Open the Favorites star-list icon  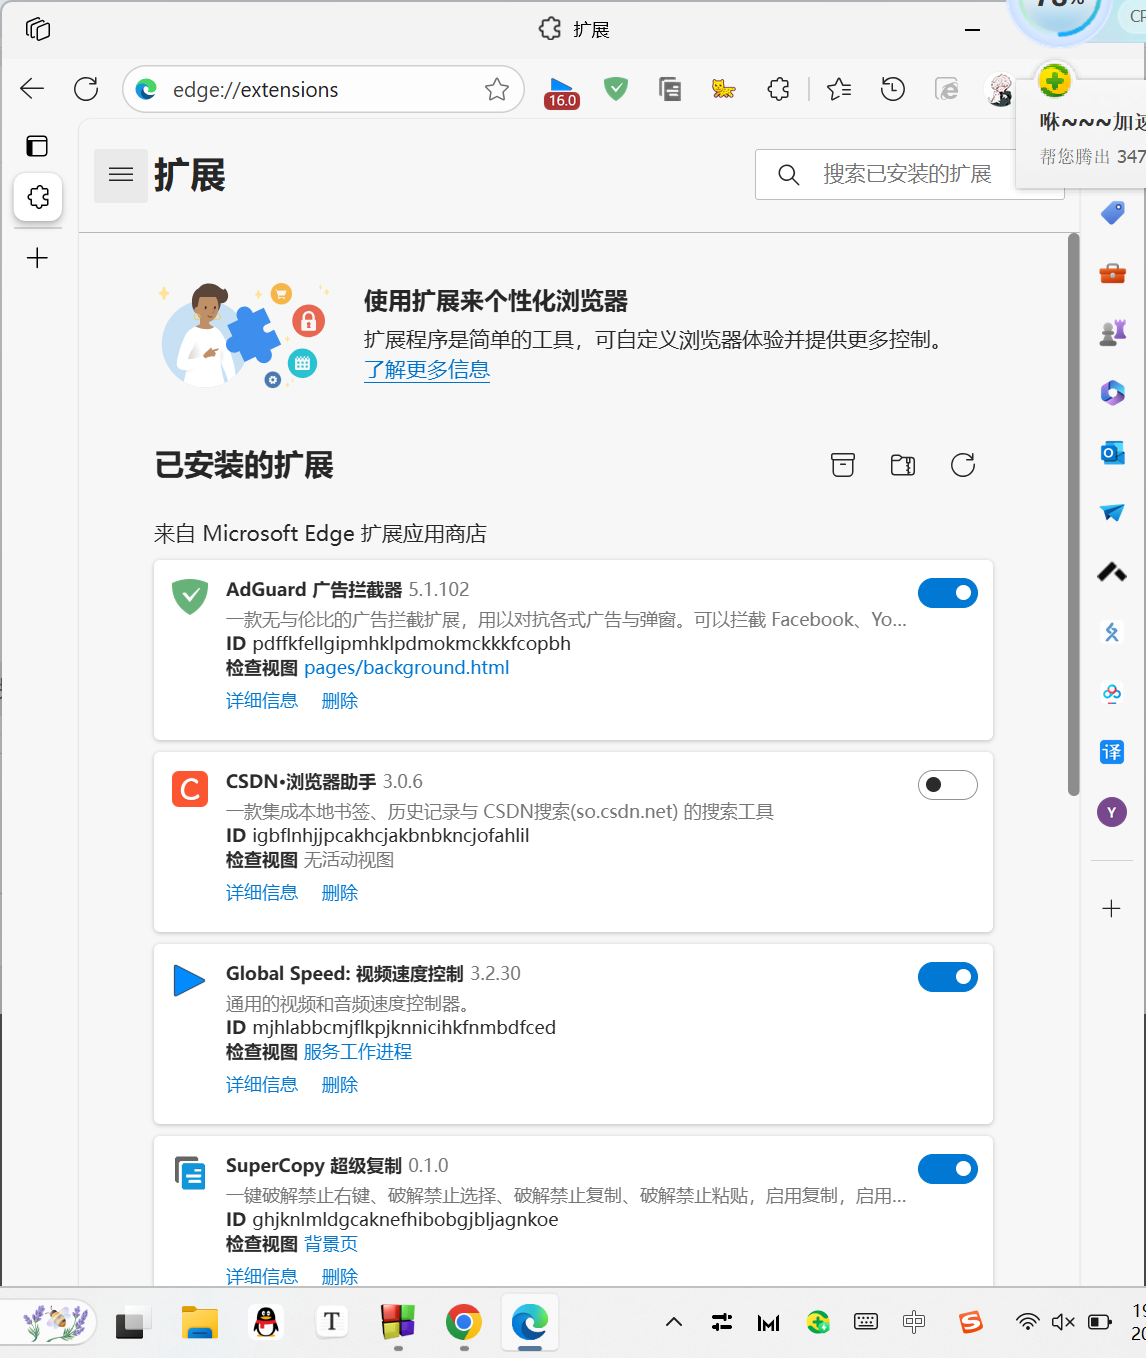click(839, 90)
